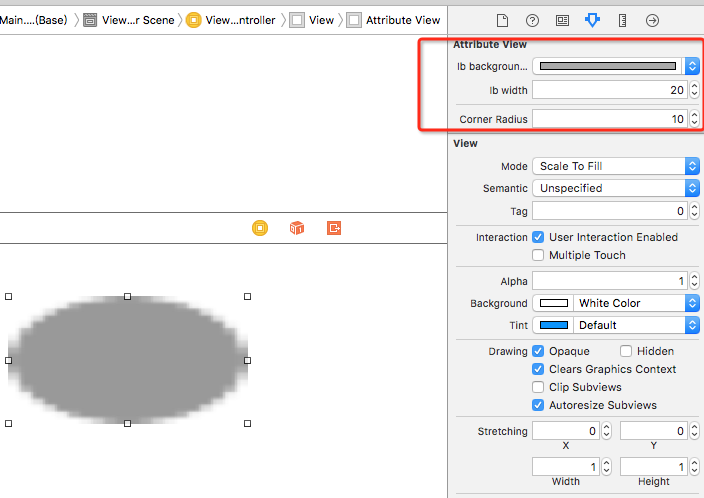Enable Multiple Touch checkbox
Screen dimensions: 704x498
(x=538, y=255)
